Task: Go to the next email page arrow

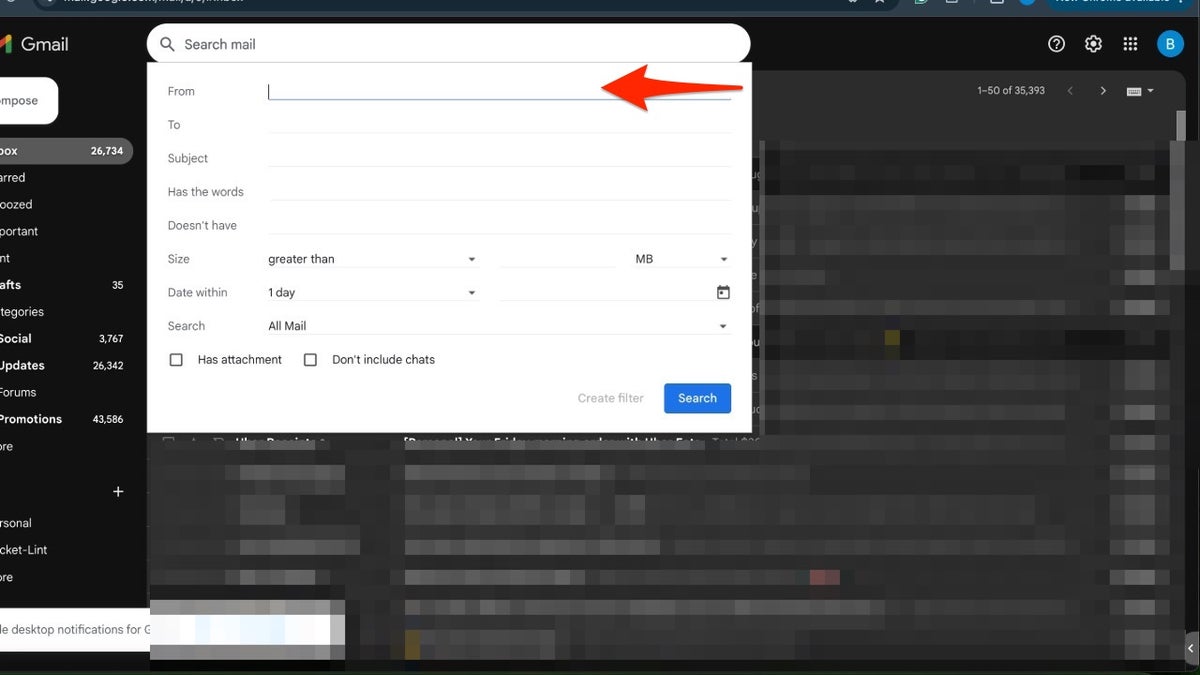Action: point(1103,90)
